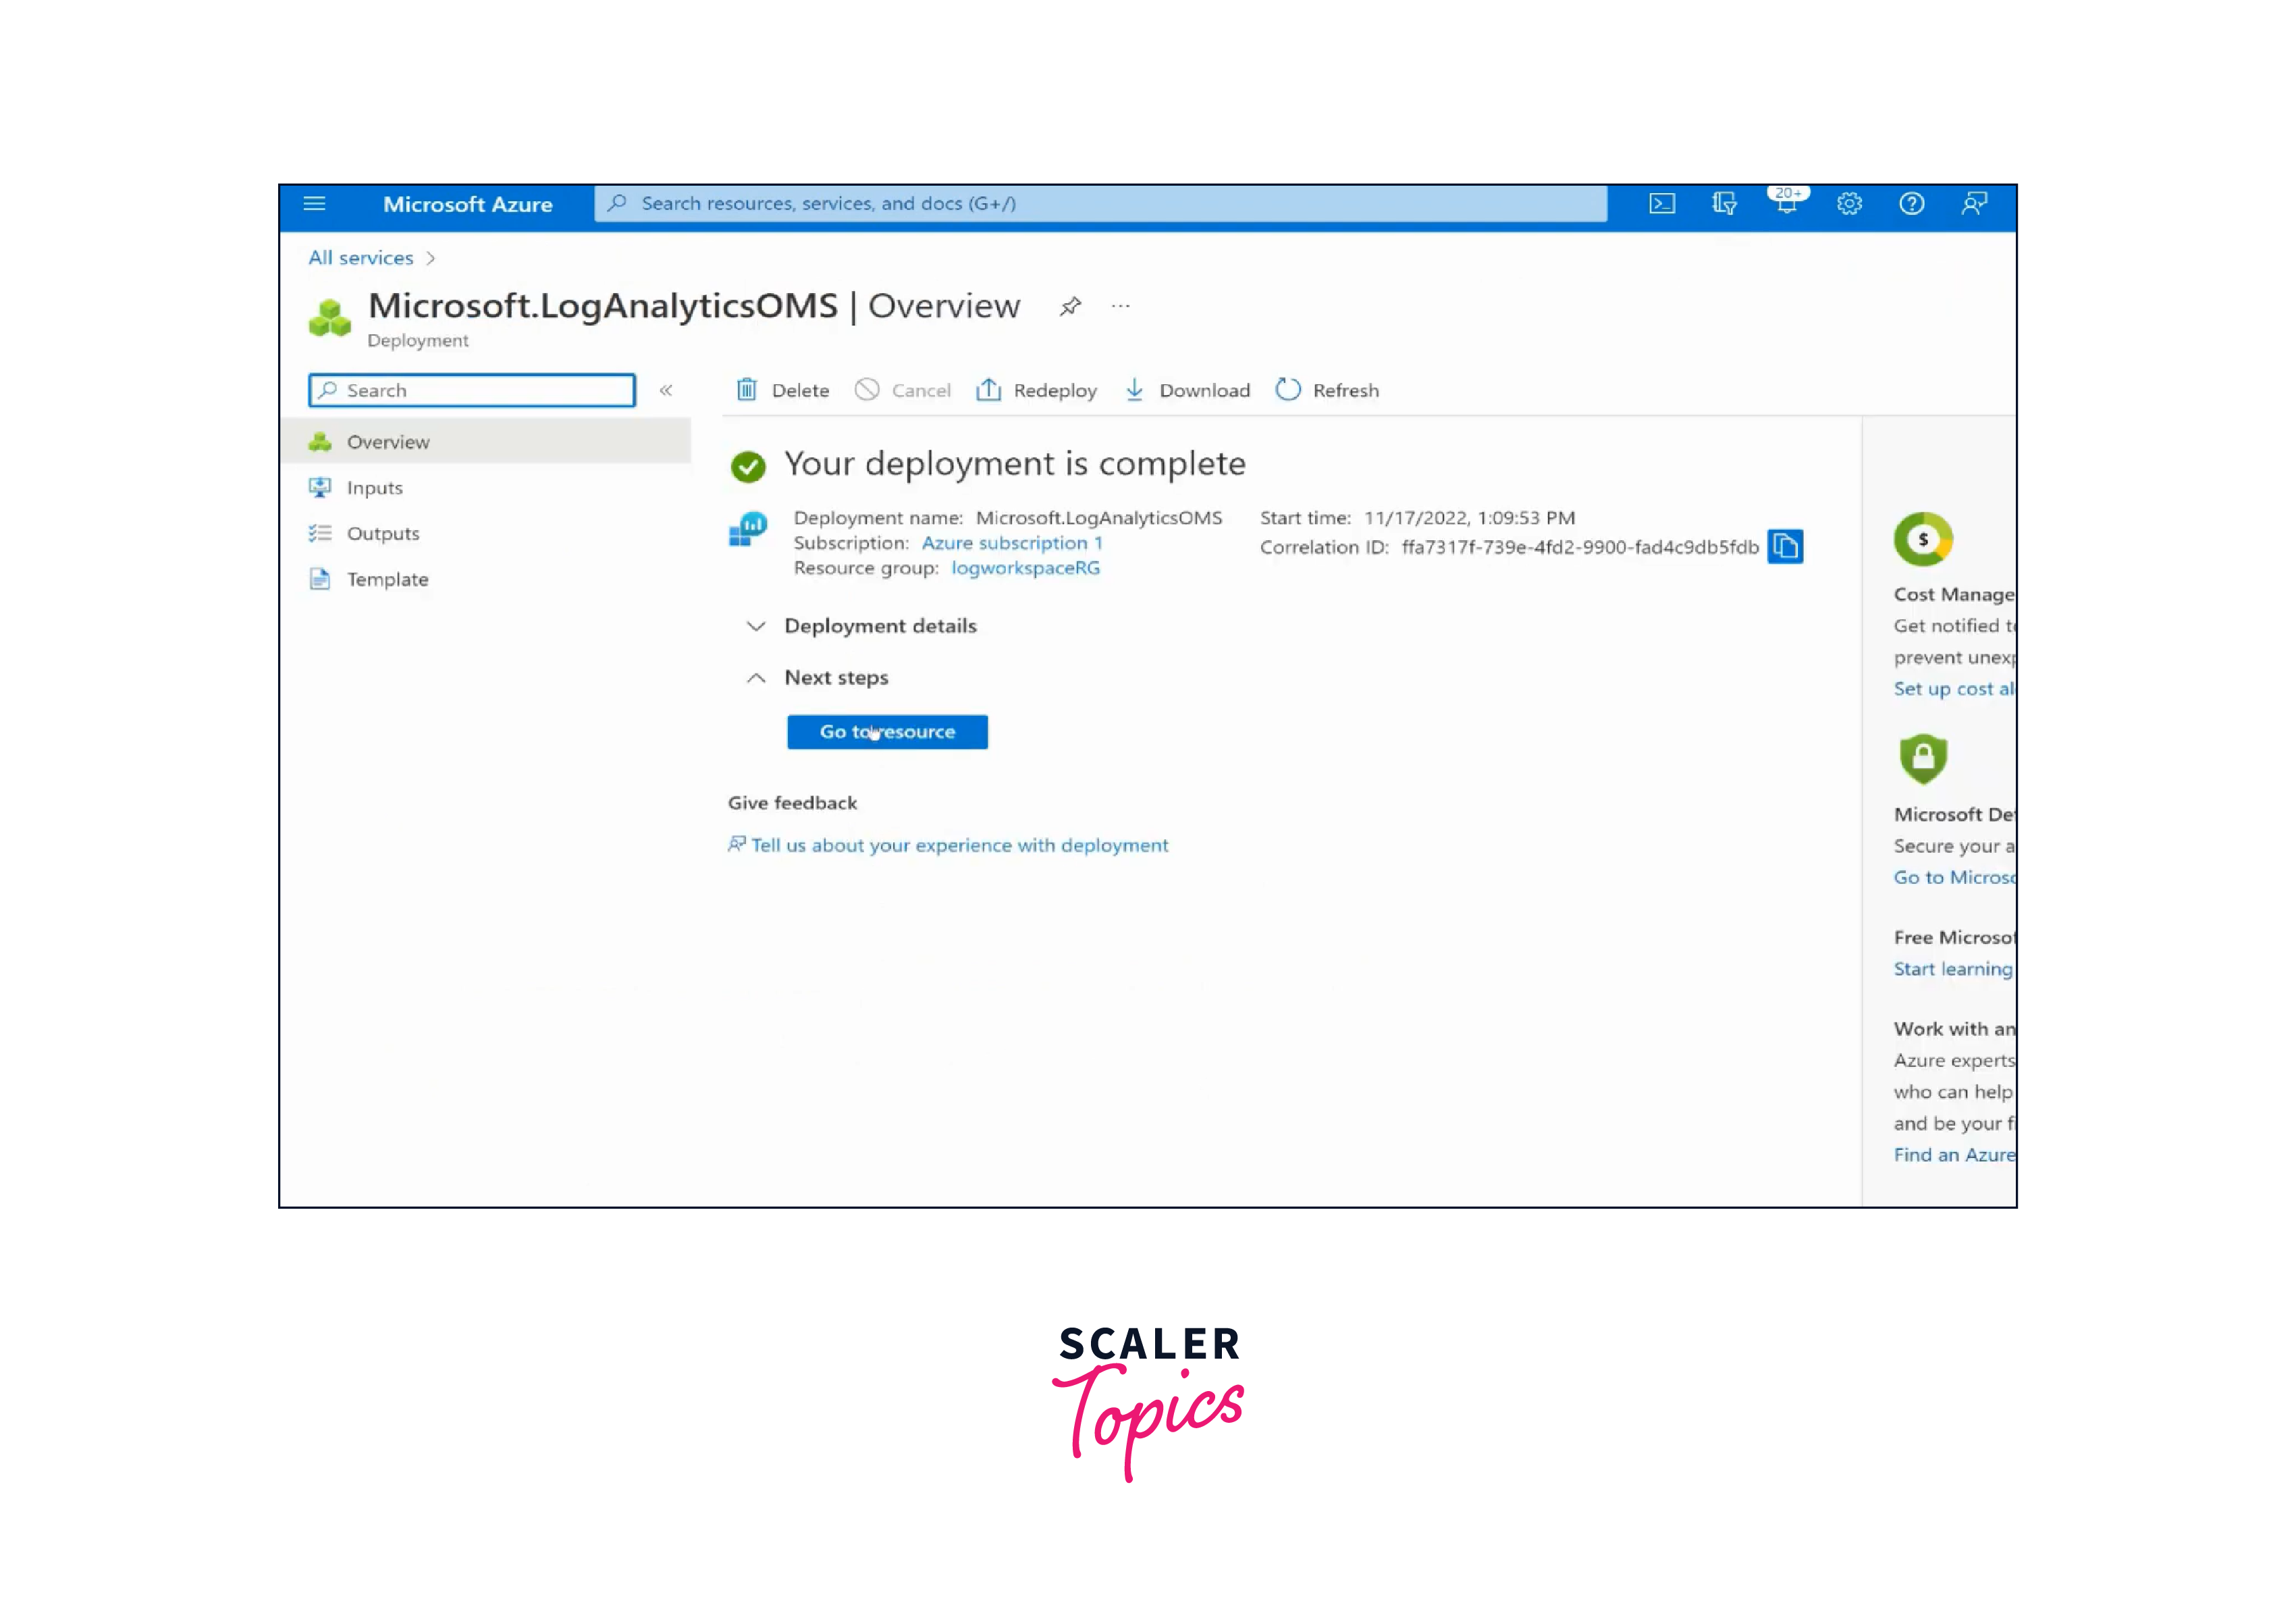Open the logworkspaceRG resource group link
This screenshot has height=1622, width=2296.
pos(1025,568)
